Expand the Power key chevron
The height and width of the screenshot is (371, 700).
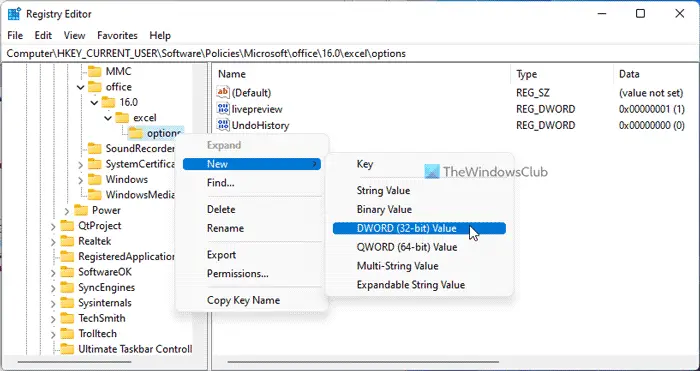pos(67,211)
